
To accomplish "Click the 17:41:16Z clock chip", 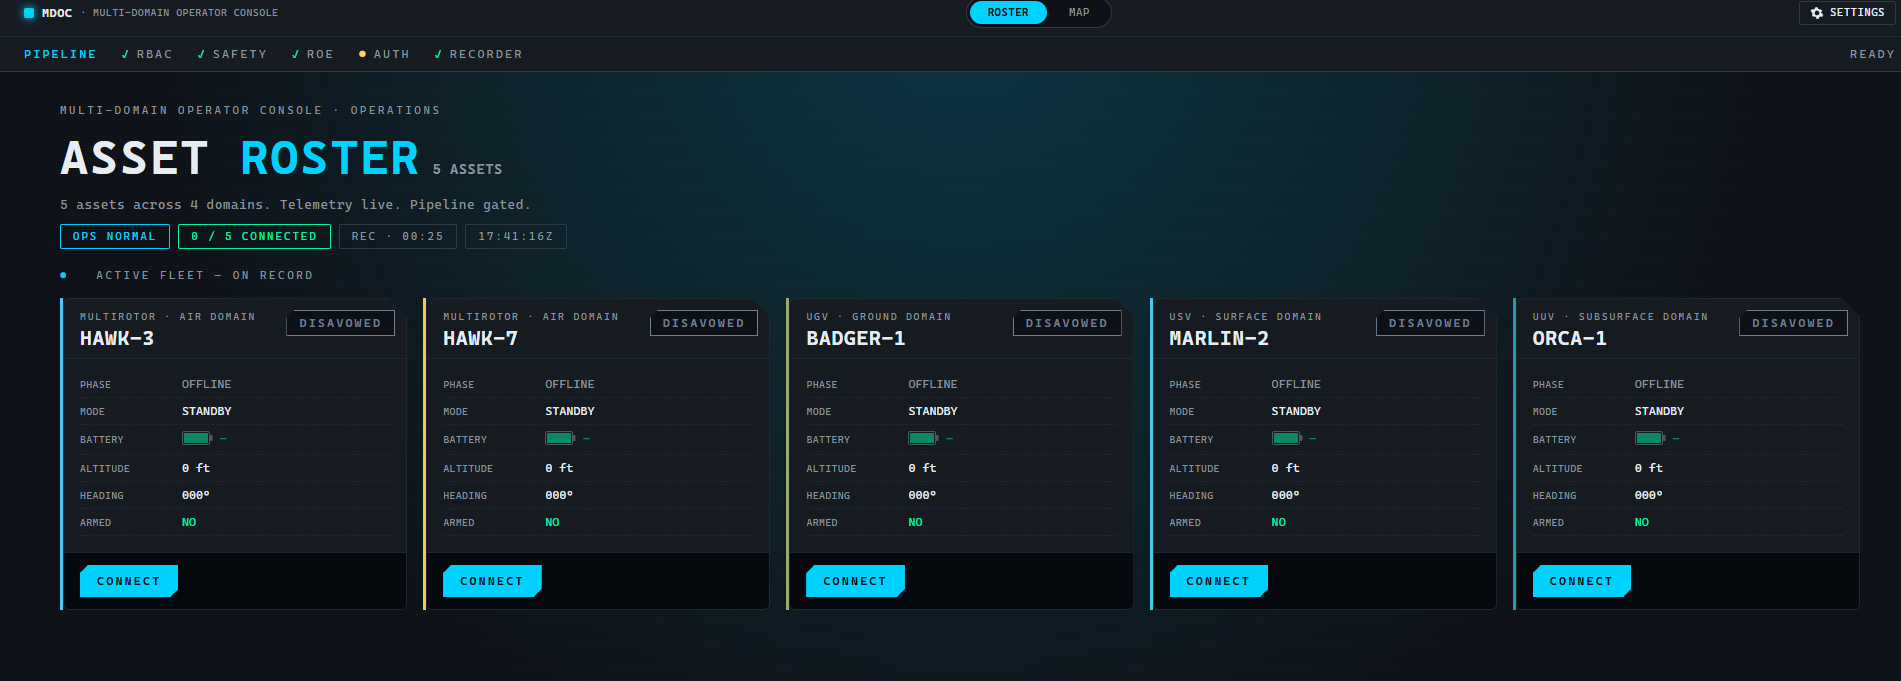I will tap(515, 236).
